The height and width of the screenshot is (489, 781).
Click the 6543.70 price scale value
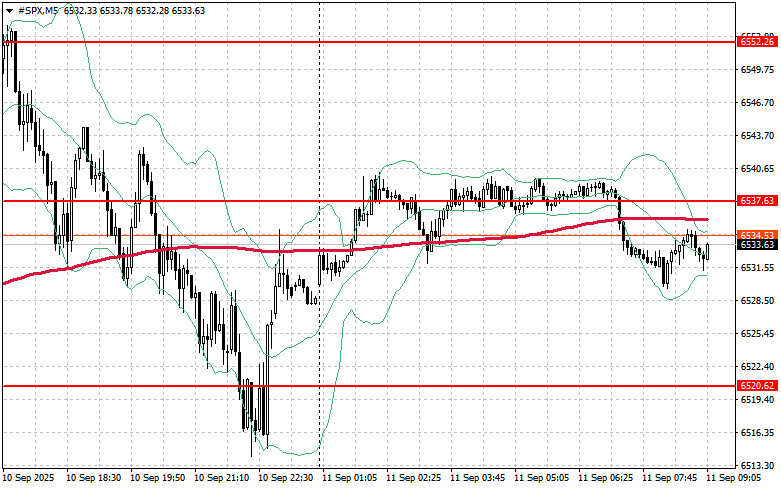757,135
